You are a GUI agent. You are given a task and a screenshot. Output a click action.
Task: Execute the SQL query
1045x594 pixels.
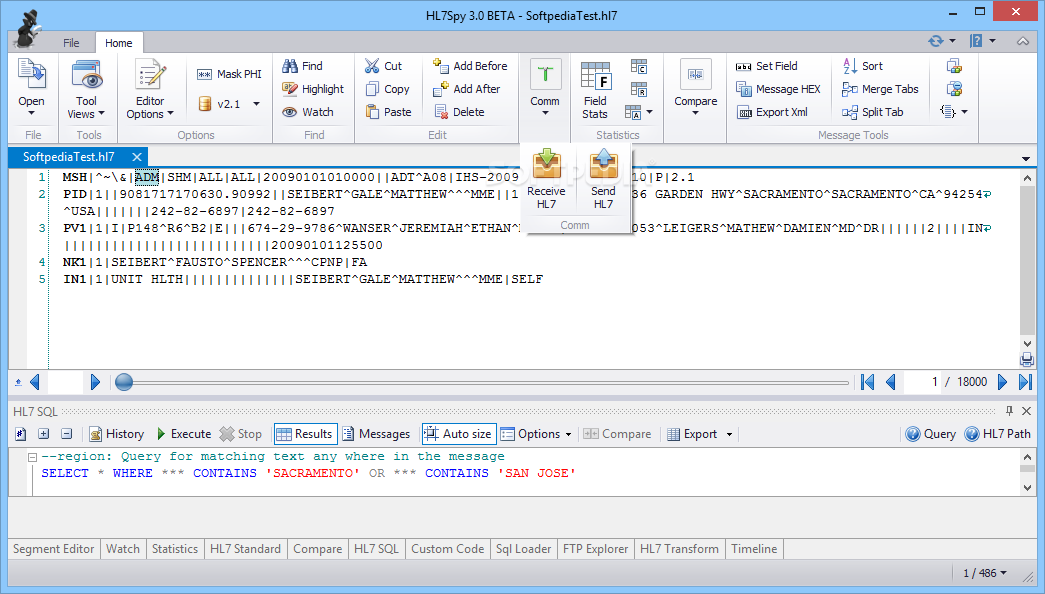(184, 434)
